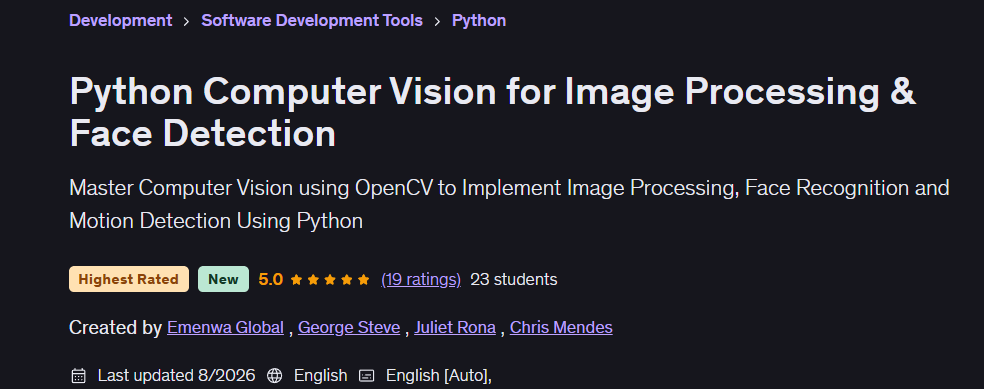Screen dimensions: 984x389
Task: Click the closed captions icon
Action: coord(366,376)
